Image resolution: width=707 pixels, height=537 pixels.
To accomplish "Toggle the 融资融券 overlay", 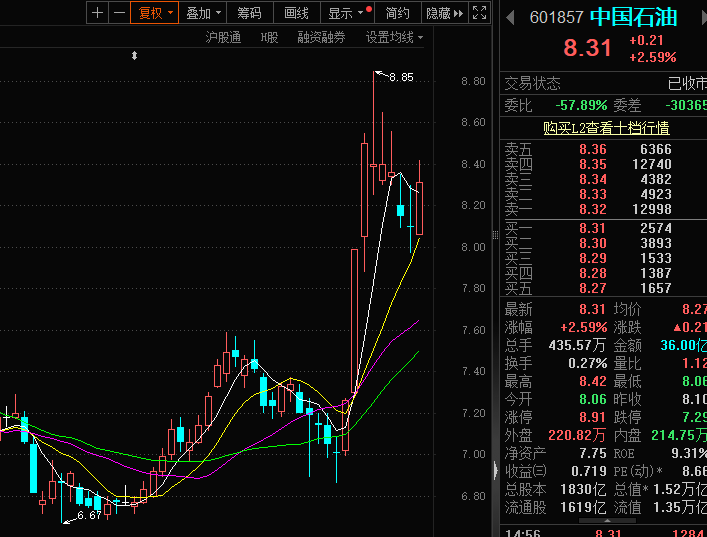I will (x=321, y=37).
